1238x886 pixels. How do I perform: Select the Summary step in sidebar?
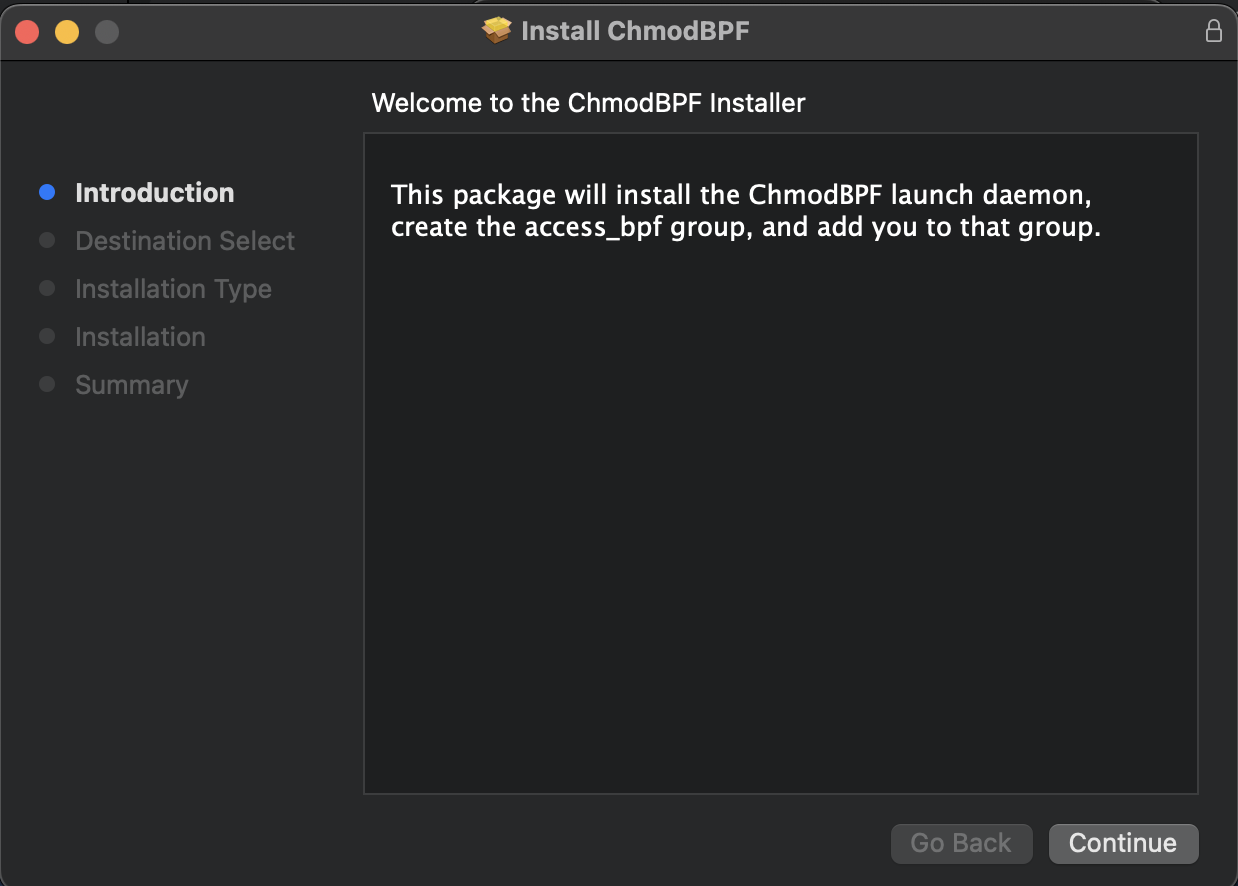(x=131, y=385)
